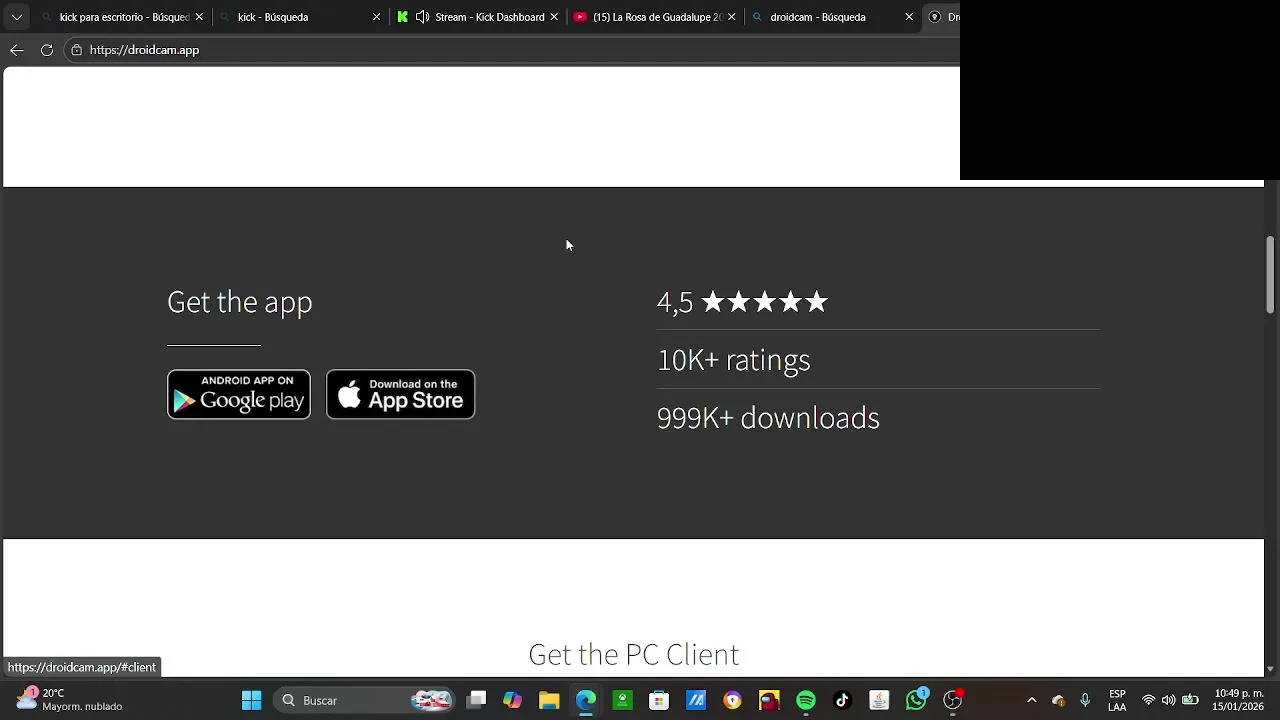This screenshot has height=720, width=1280.
Task: Click the 'Get the app' heading
Action: point(240,302)
